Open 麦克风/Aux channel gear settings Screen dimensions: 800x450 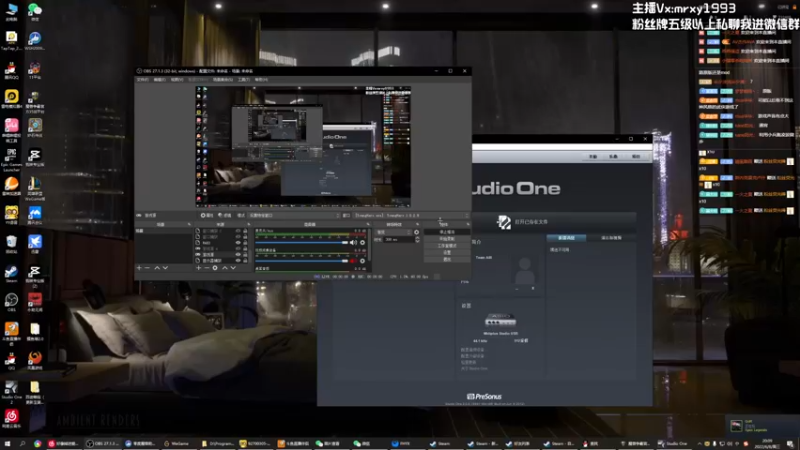(362, 243)
